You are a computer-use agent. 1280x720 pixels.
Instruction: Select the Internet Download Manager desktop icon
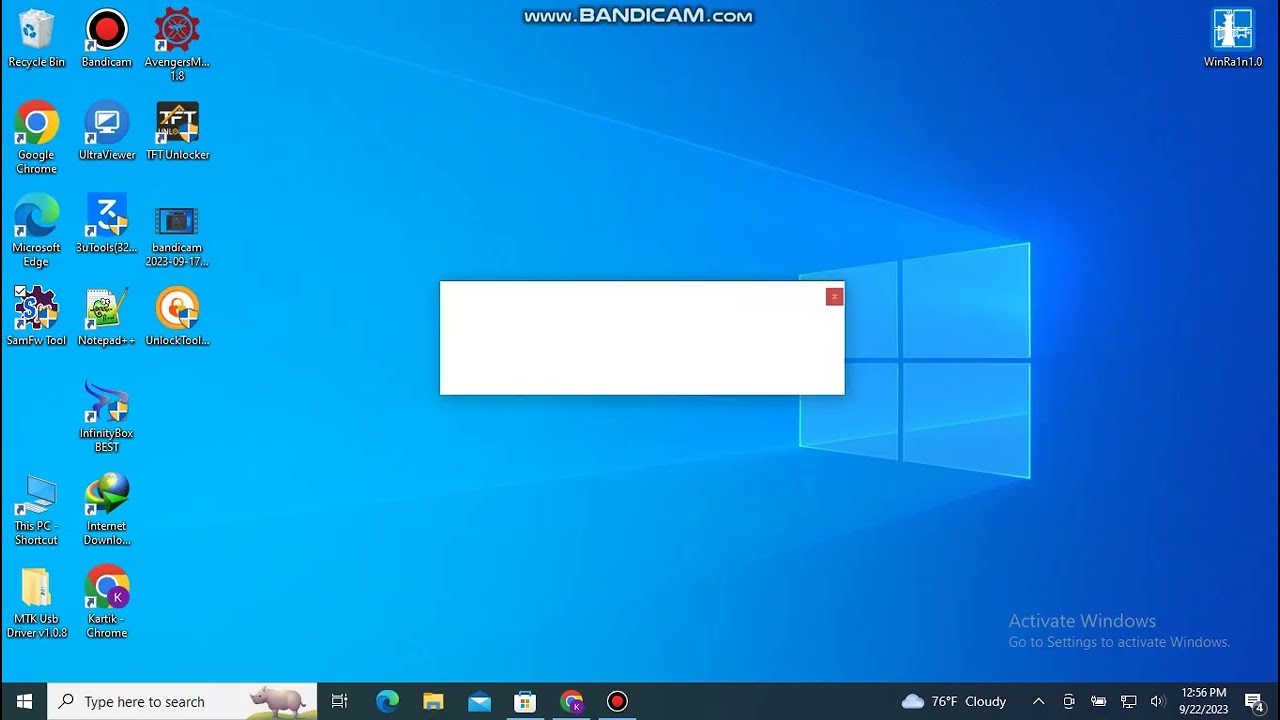pyautogui.click(x=106, y=510)
